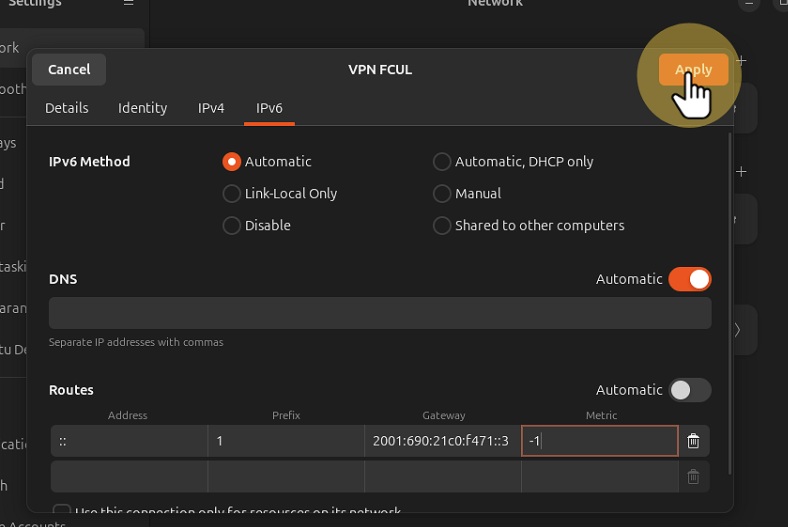The image size is (788, 532).
Task: Go to the Details tab
Action: point(67,108)
